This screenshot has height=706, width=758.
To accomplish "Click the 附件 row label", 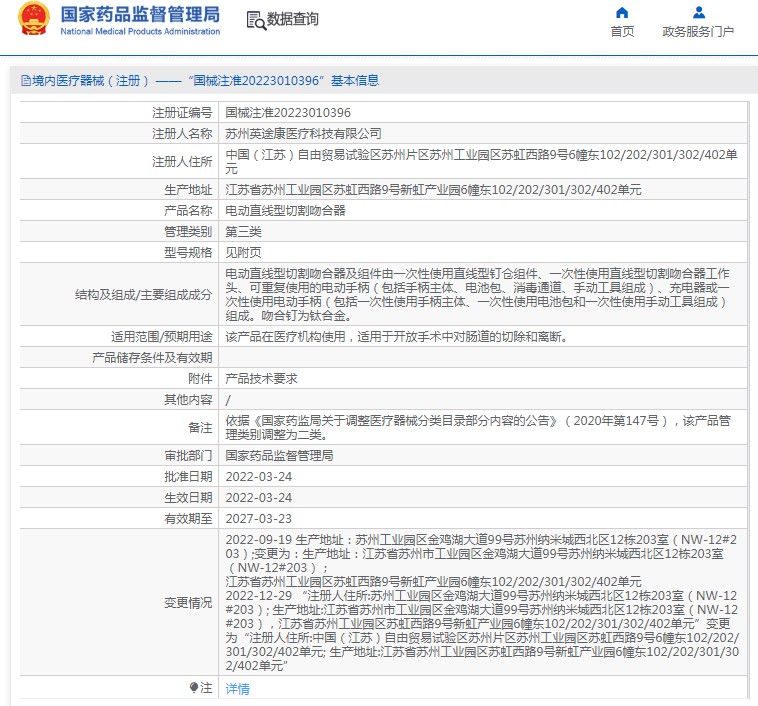I will [x=200, y=379].
